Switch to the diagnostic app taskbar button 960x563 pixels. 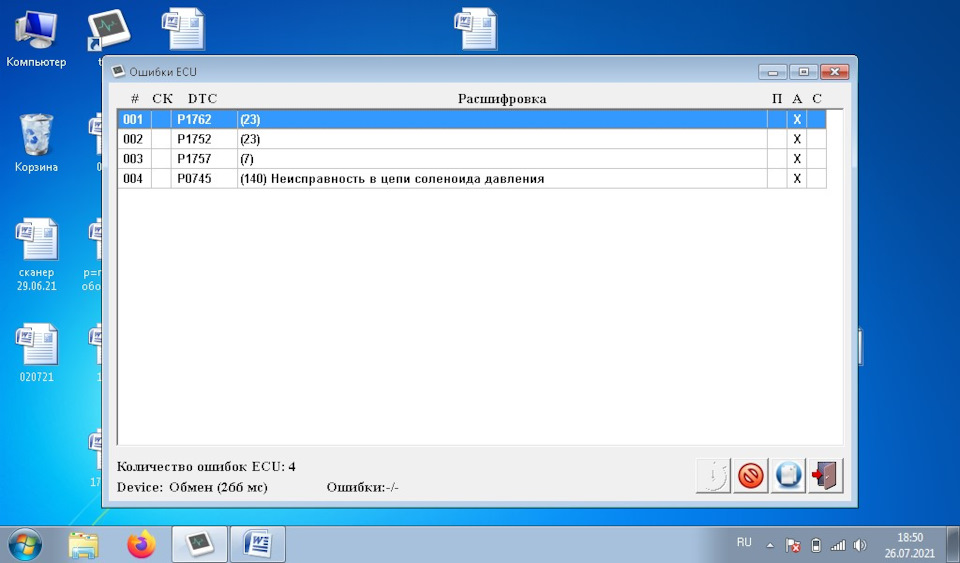pos(199,544)
